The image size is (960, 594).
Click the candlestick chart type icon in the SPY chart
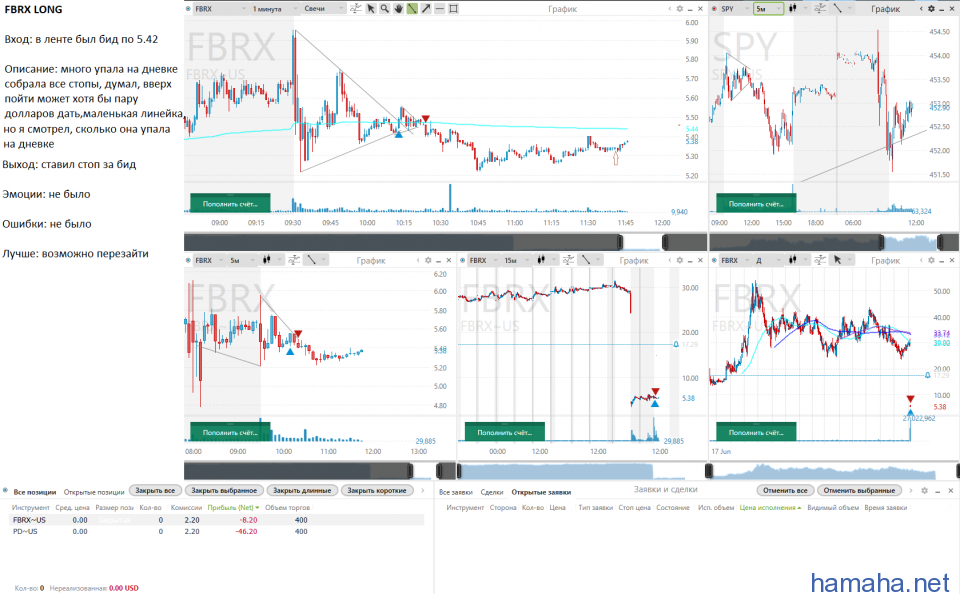pos(792,9)
